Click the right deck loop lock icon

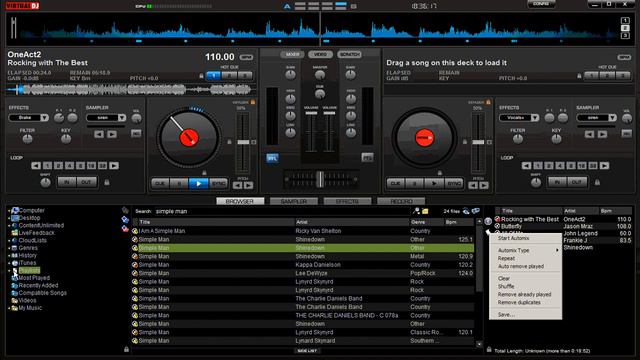597,182
